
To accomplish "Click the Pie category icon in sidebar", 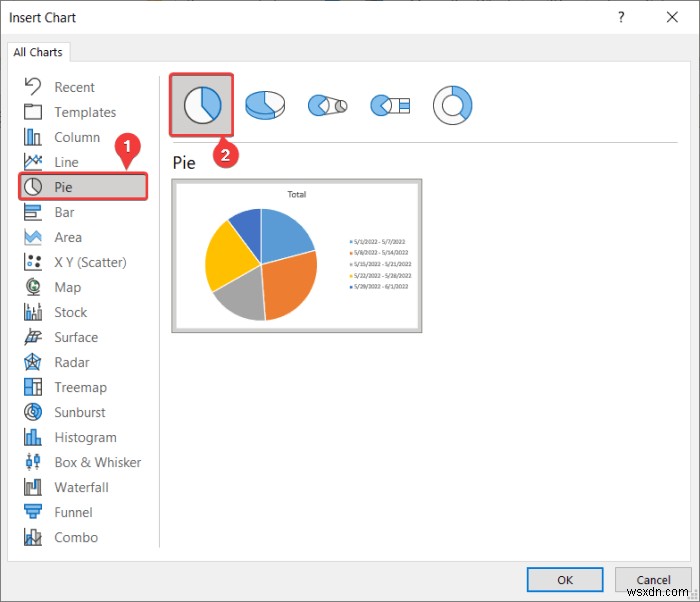I will pos(33,187).
